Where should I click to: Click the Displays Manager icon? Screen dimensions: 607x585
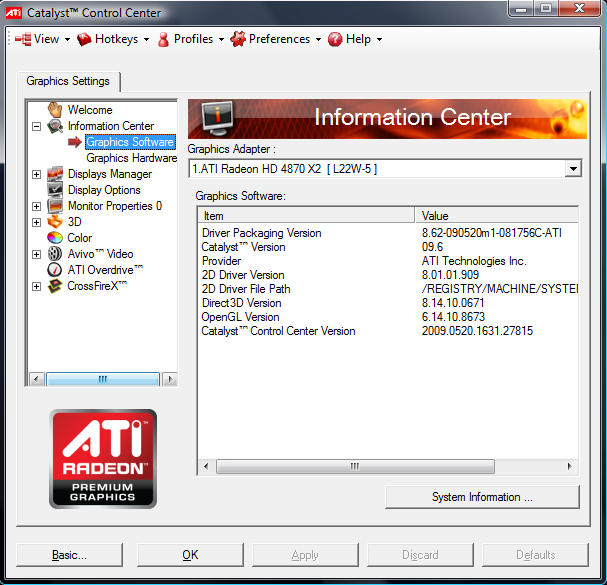55,174
